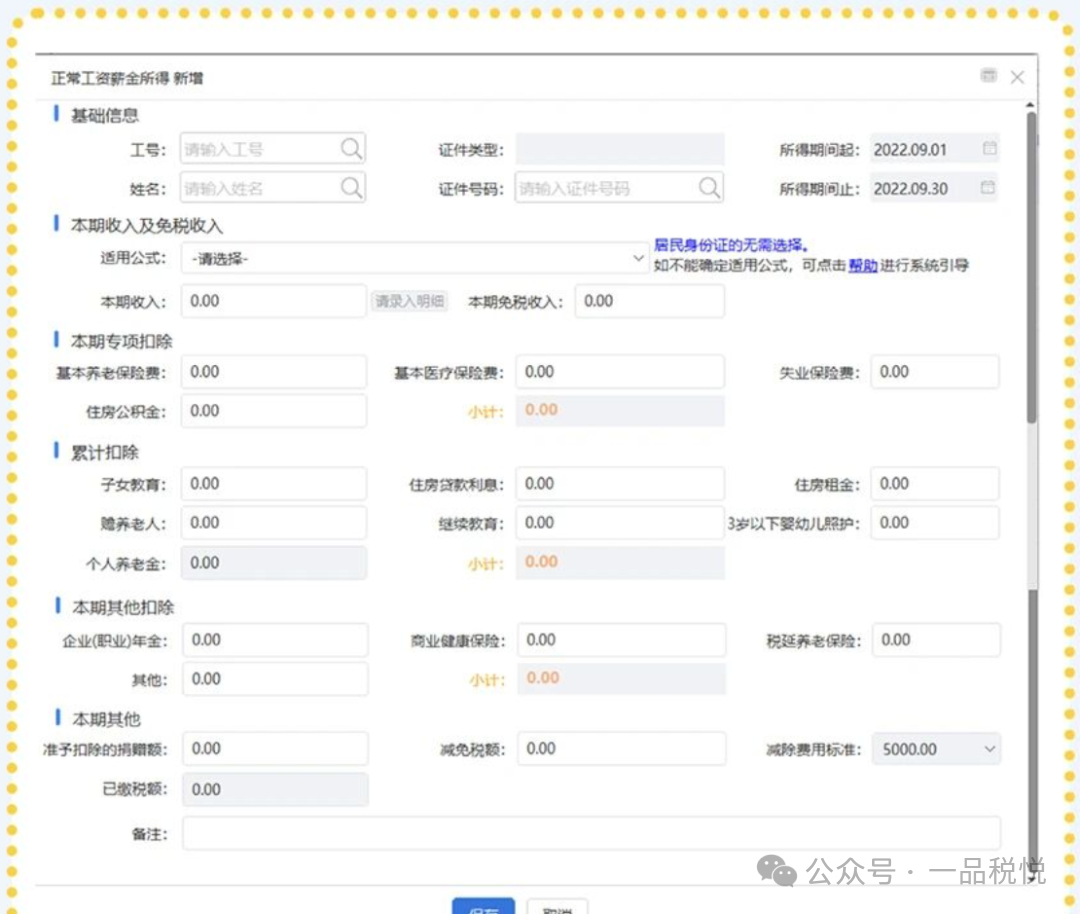This screenshot has width=1080, height=914.
Task: Click the blue 保存 button
Action: [x=483, y=908]
